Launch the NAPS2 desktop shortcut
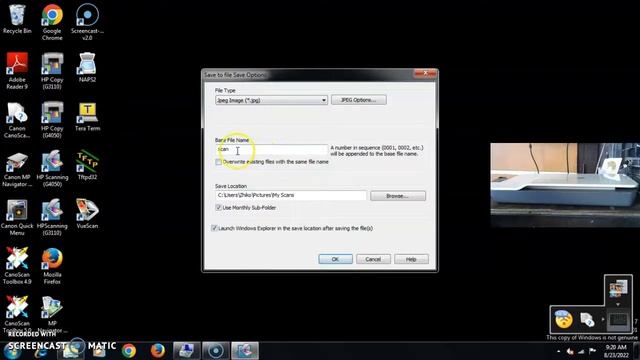This screenshot has width=640, height=360. point(87,67)
